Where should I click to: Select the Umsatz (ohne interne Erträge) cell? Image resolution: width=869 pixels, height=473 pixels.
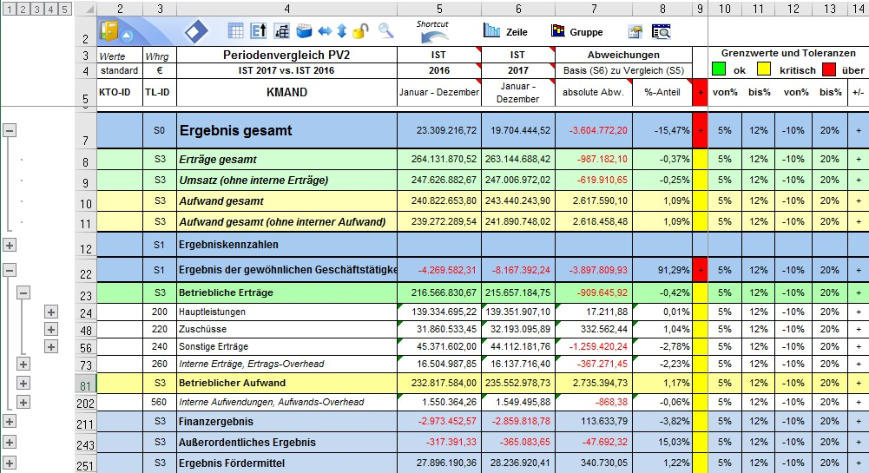coord(287,180)
